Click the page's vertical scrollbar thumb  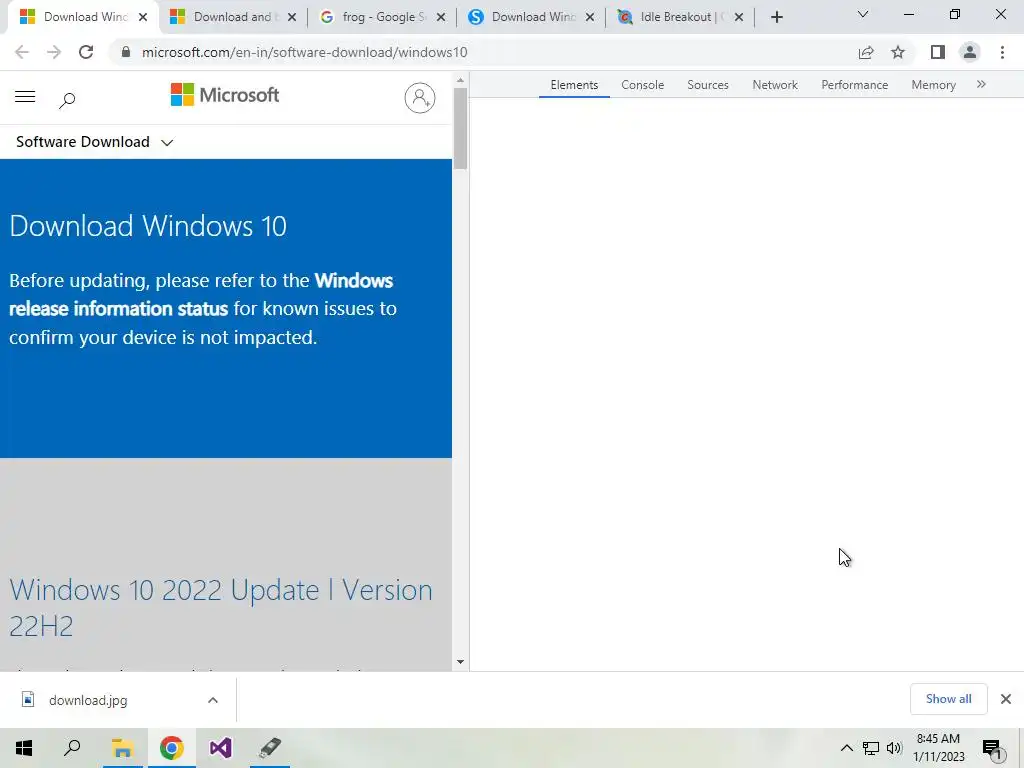[460, 129]
